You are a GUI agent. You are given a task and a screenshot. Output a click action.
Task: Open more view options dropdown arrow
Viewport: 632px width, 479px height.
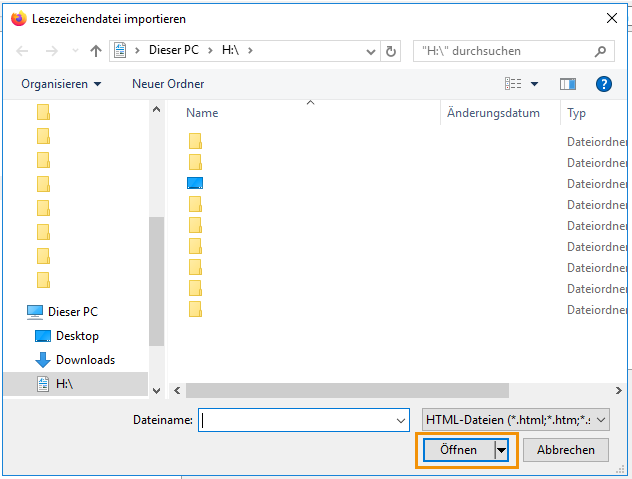534,84
